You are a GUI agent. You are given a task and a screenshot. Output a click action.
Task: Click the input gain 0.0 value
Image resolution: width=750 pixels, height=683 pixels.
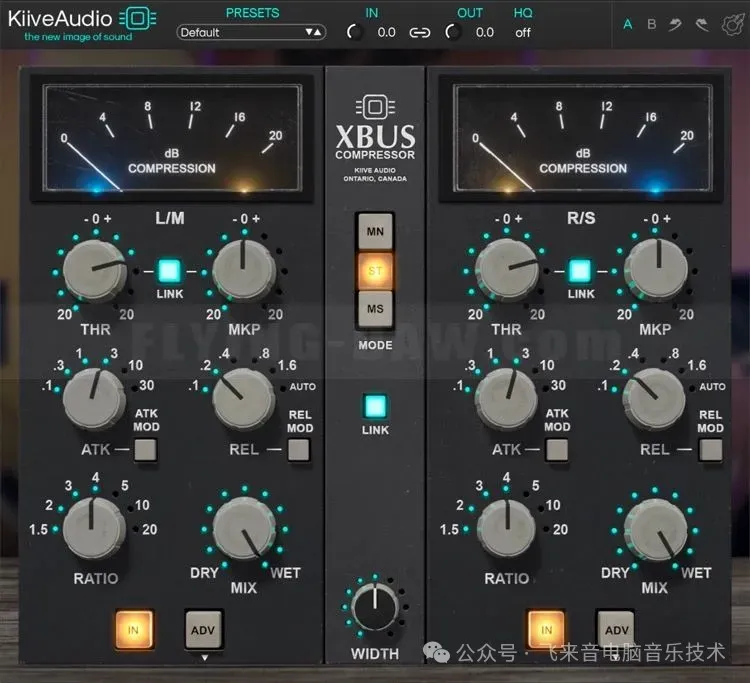386,33
